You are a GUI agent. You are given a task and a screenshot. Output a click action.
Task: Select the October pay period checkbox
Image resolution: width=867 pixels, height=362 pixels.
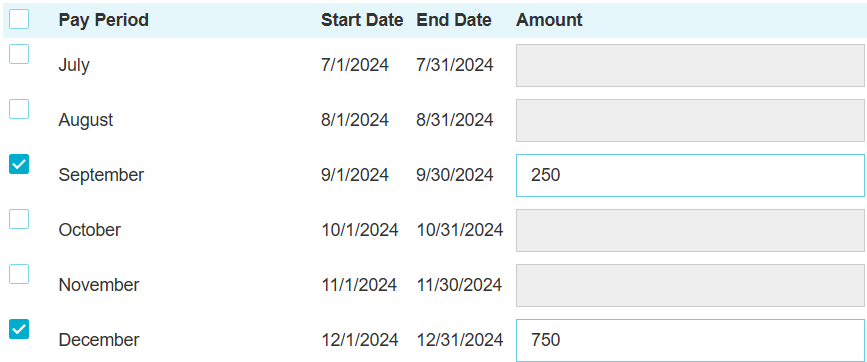pyautogui.click(x=19, y=219)
